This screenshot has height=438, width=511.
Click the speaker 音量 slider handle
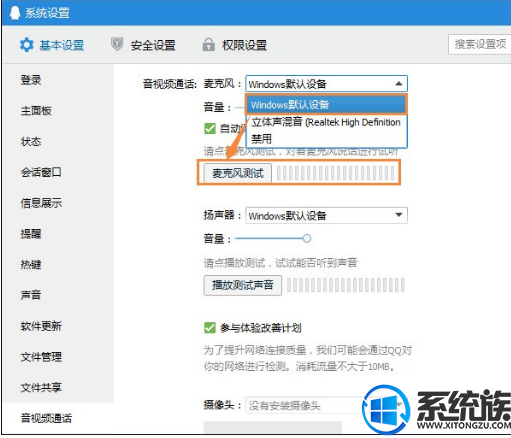(307, 238)
